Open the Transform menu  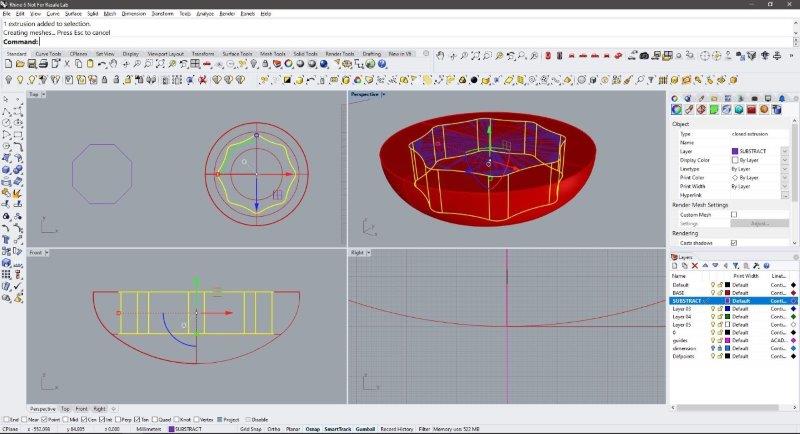coord(163,14)
